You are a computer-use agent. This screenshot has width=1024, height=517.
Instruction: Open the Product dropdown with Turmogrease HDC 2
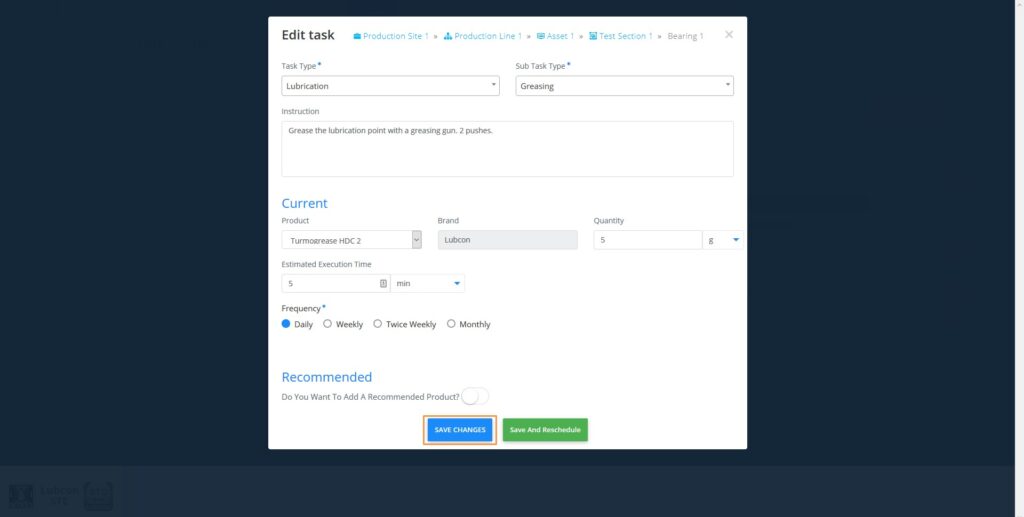[351, 239]
